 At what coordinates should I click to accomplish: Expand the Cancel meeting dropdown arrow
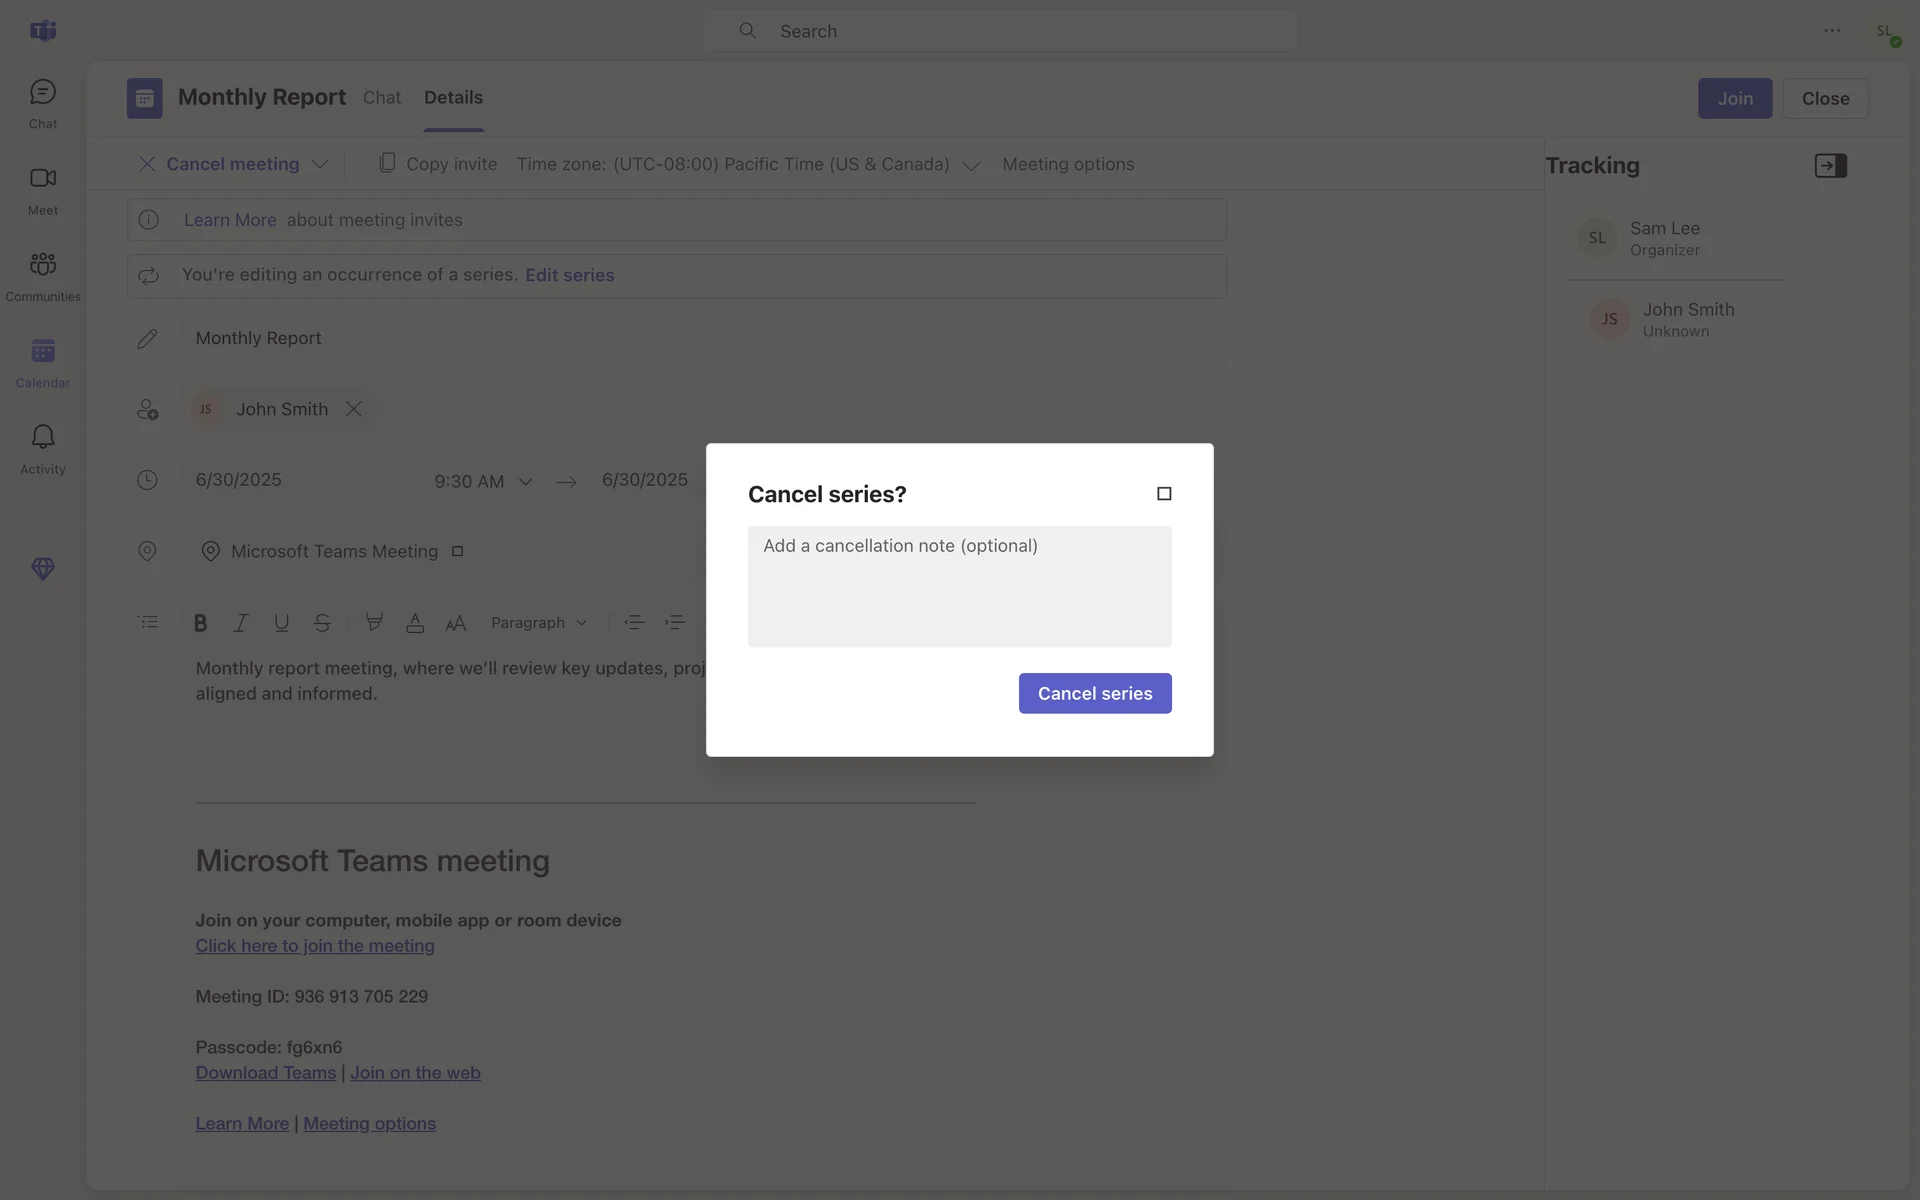[x=320, y=165]
